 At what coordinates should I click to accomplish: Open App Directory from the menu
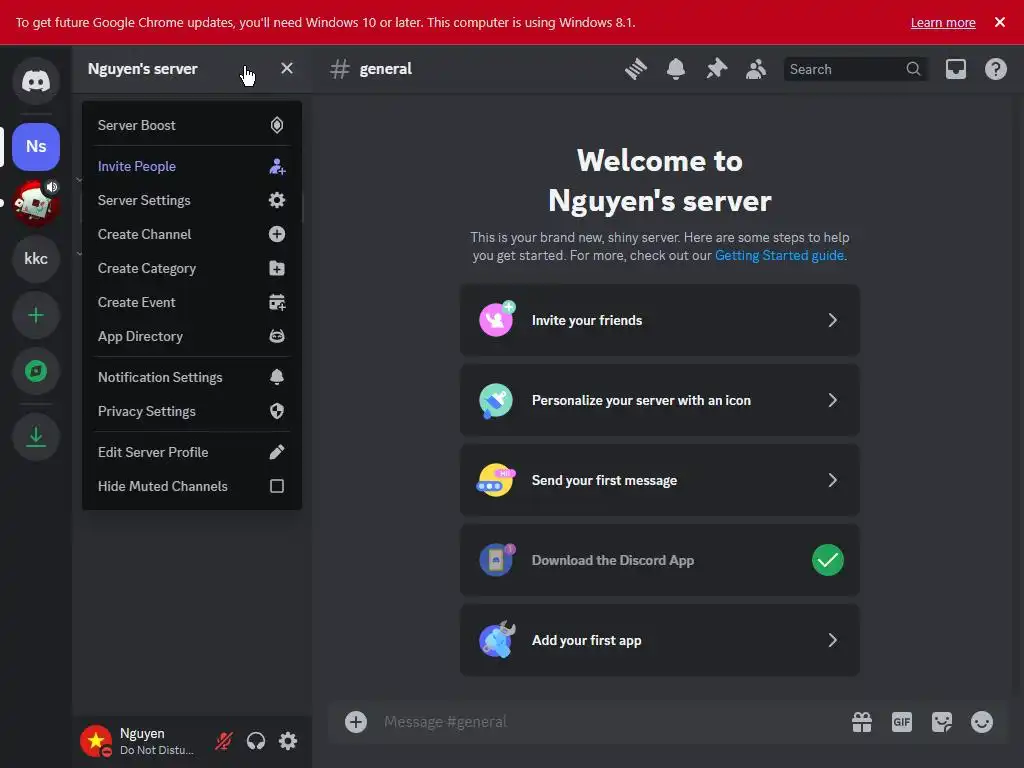click(191, 336)
